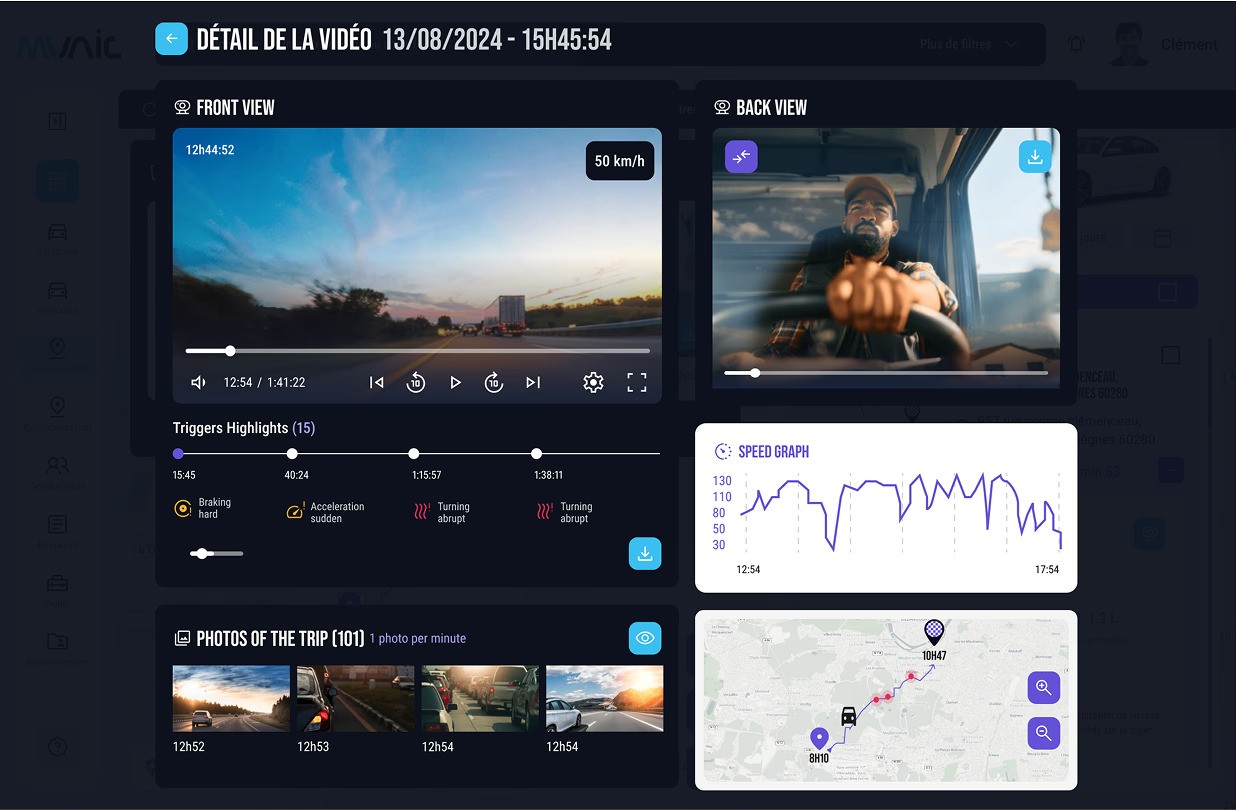Select the 15:45 trigger marker

pyautogui.click(x=178, y=453)
